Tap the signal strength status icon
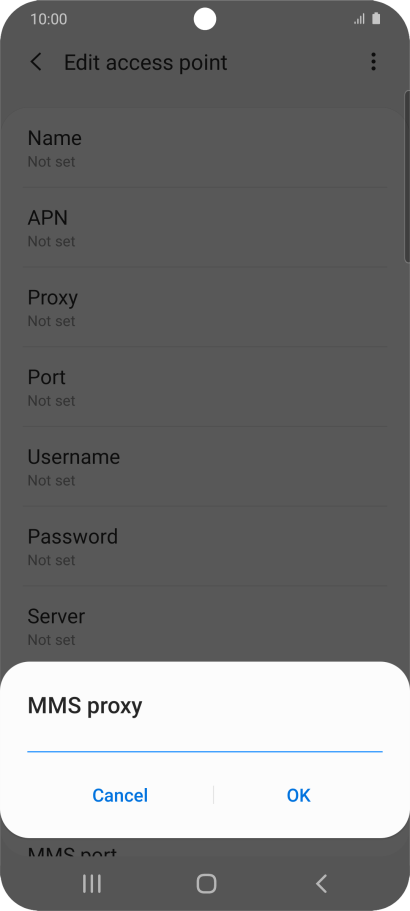410x911 pixels. [x=359, y=19]
